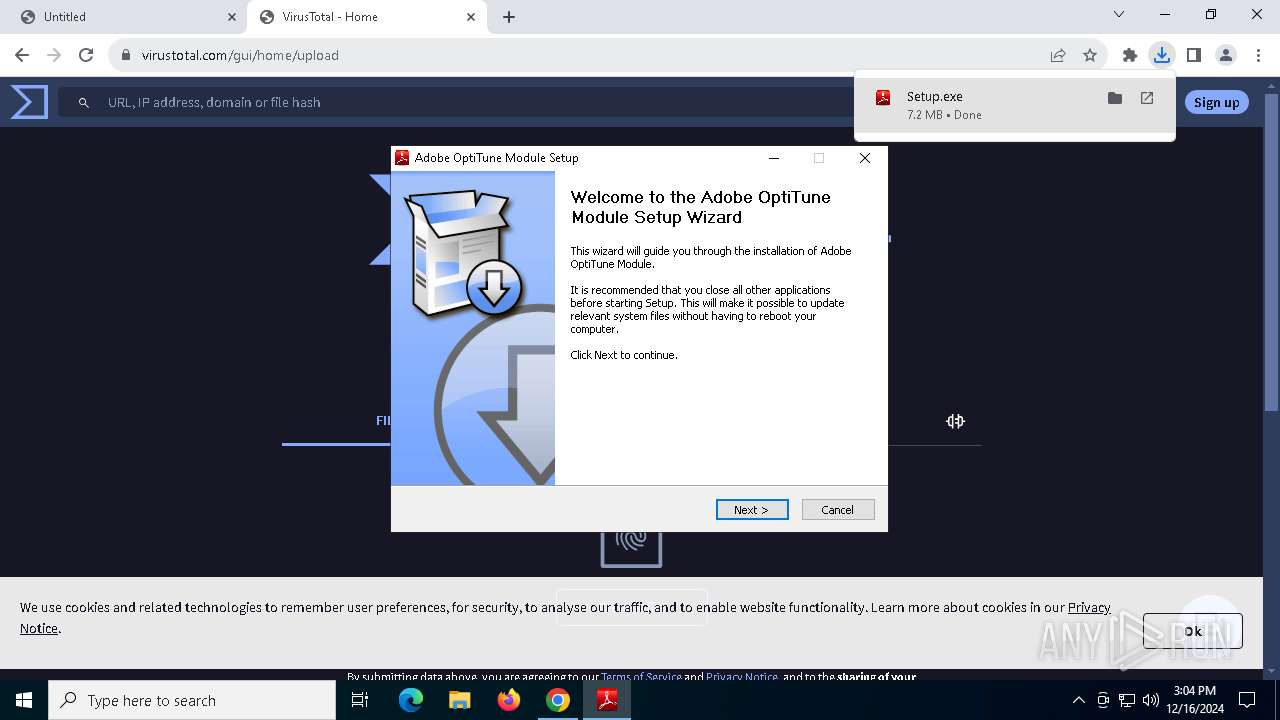Reload the VirusTotal page
This screenshot has height=720, width=1280.
[x=86, y=55]
